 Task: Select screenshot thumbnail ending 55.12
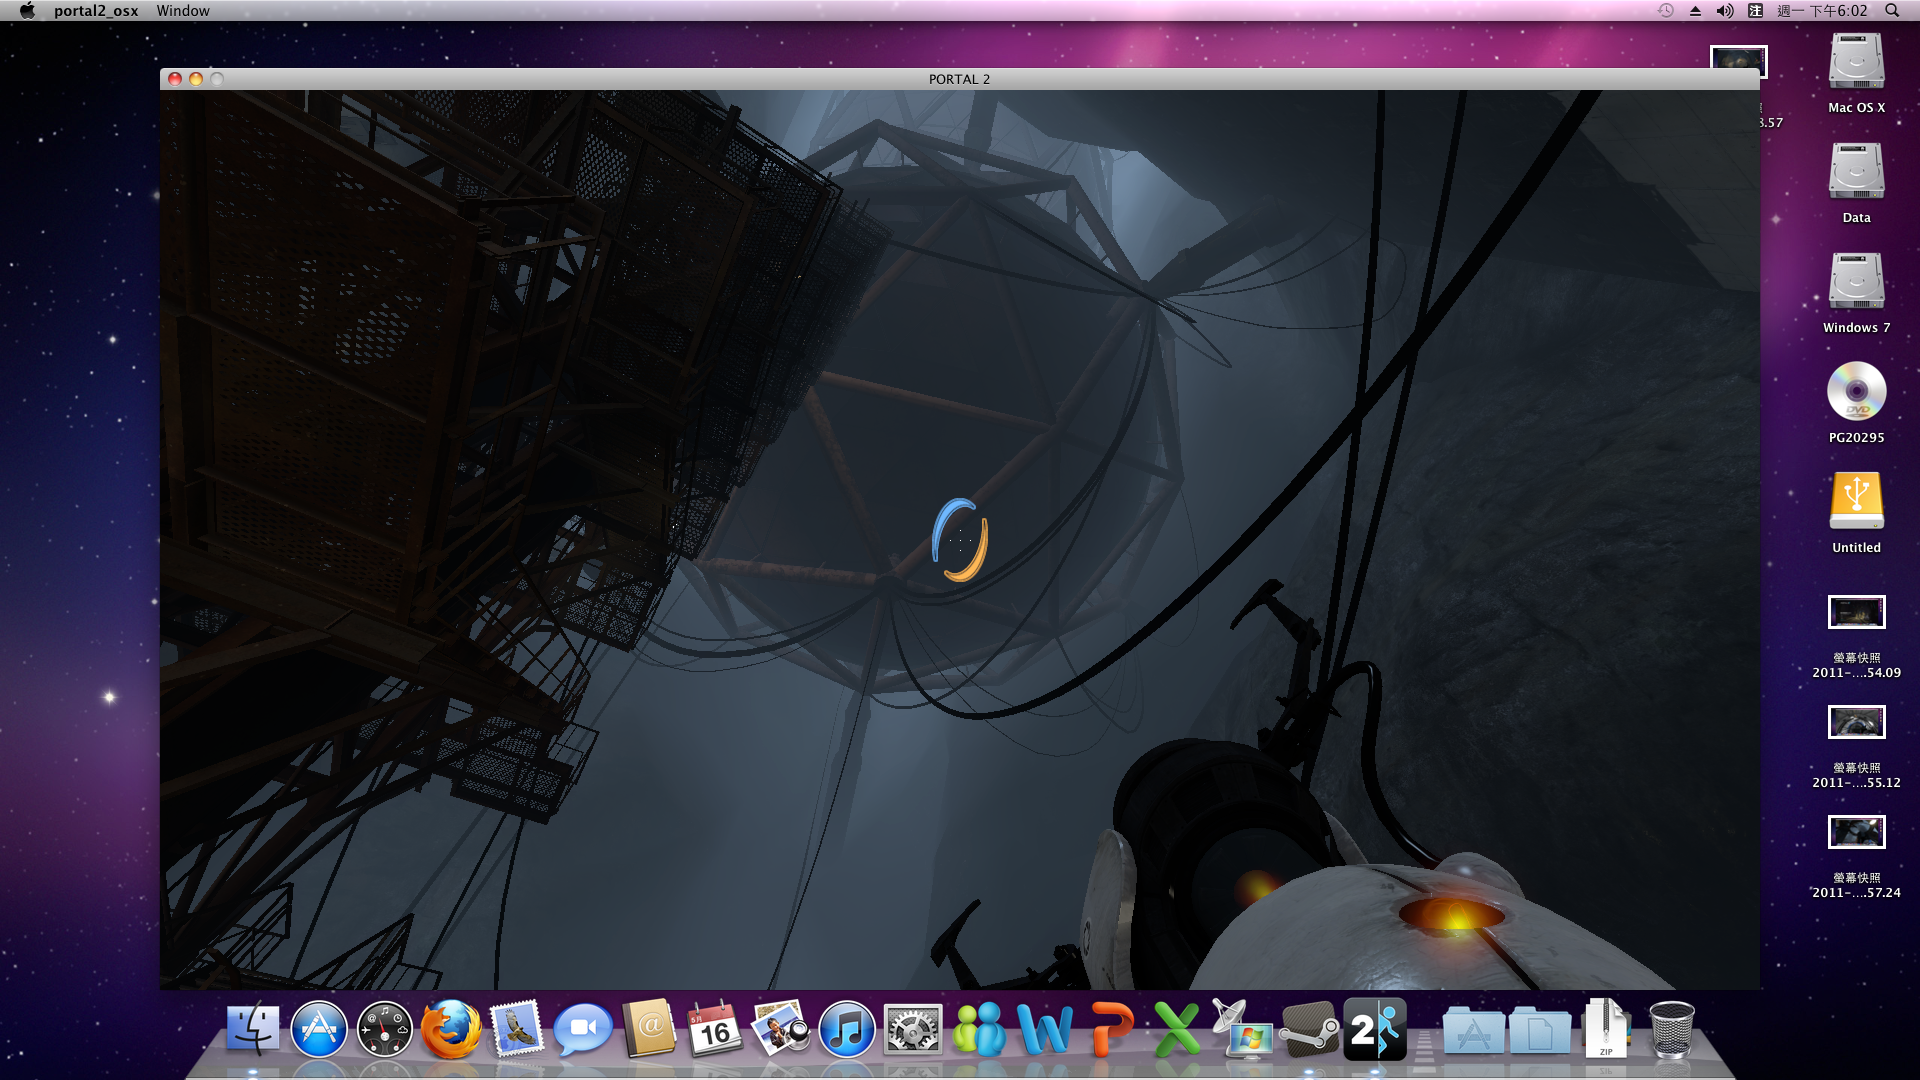[x=1856, y=722]
